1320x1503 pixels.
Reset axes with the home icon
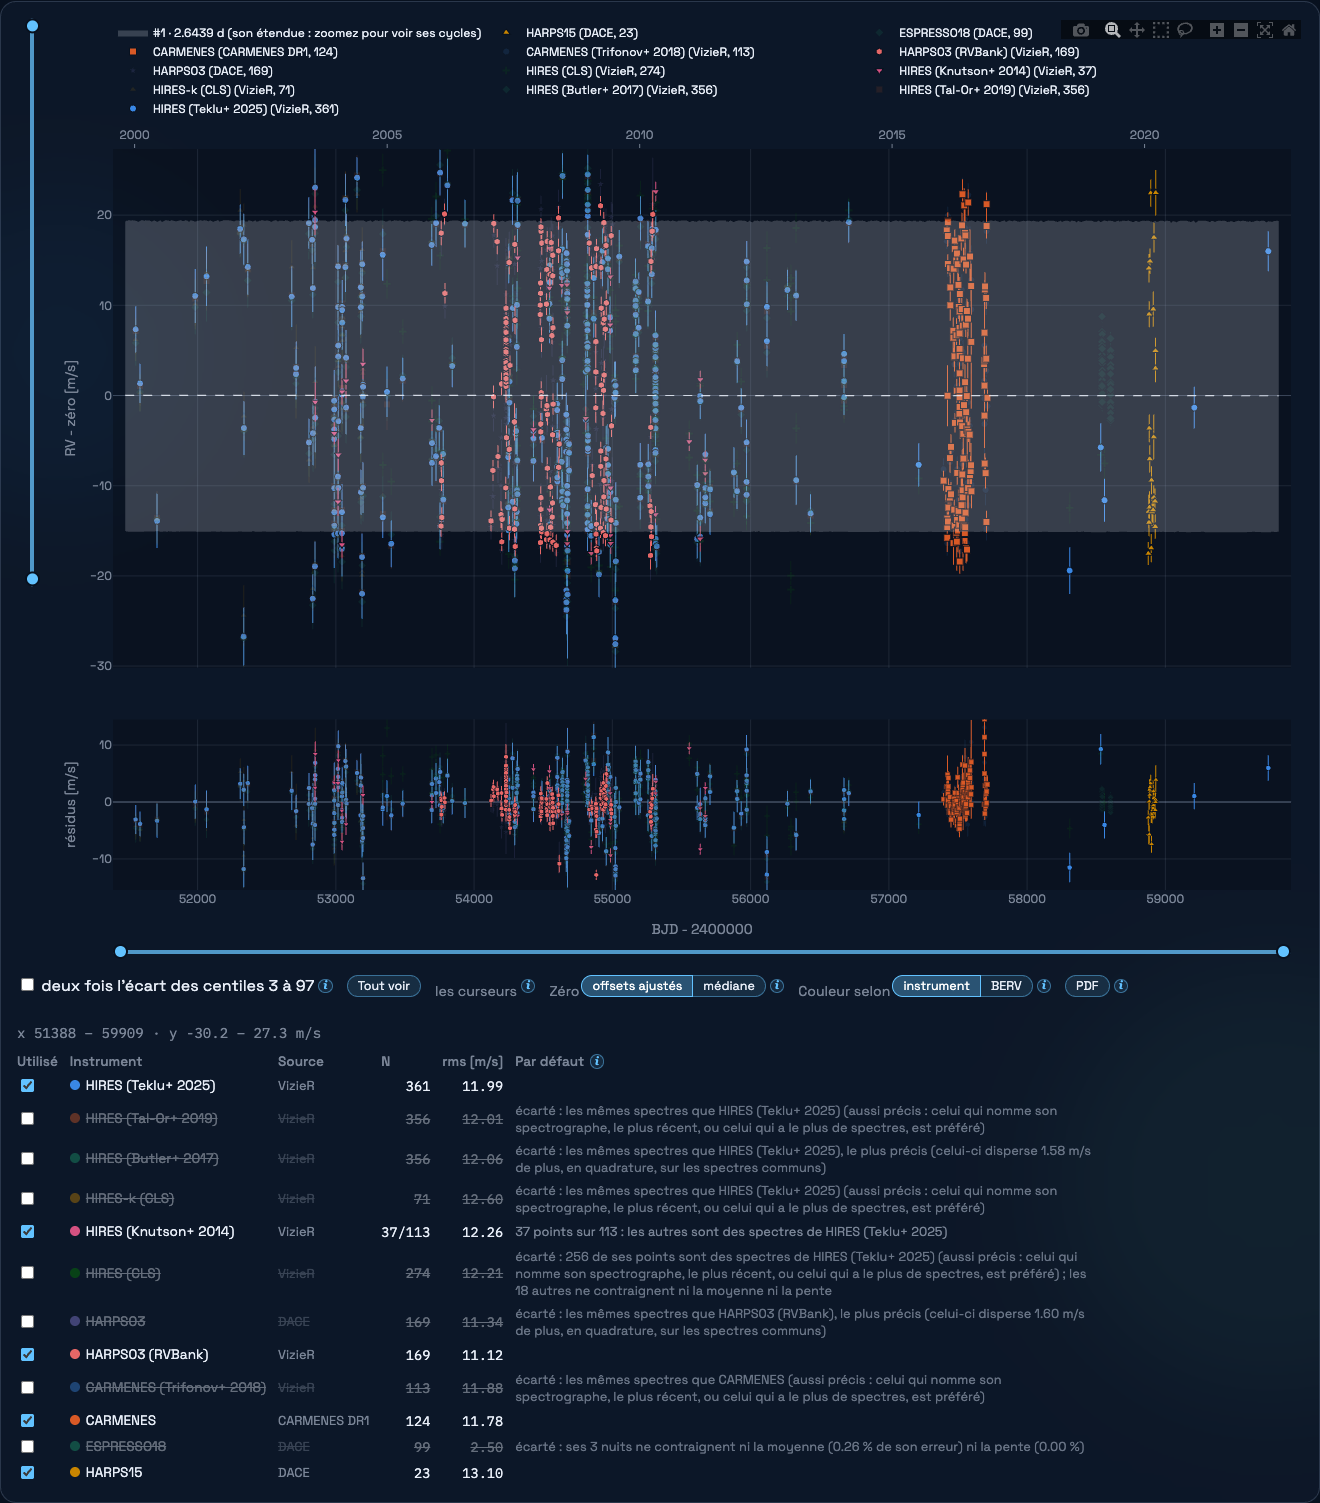pyautogui.click(x=1289, y=30)
